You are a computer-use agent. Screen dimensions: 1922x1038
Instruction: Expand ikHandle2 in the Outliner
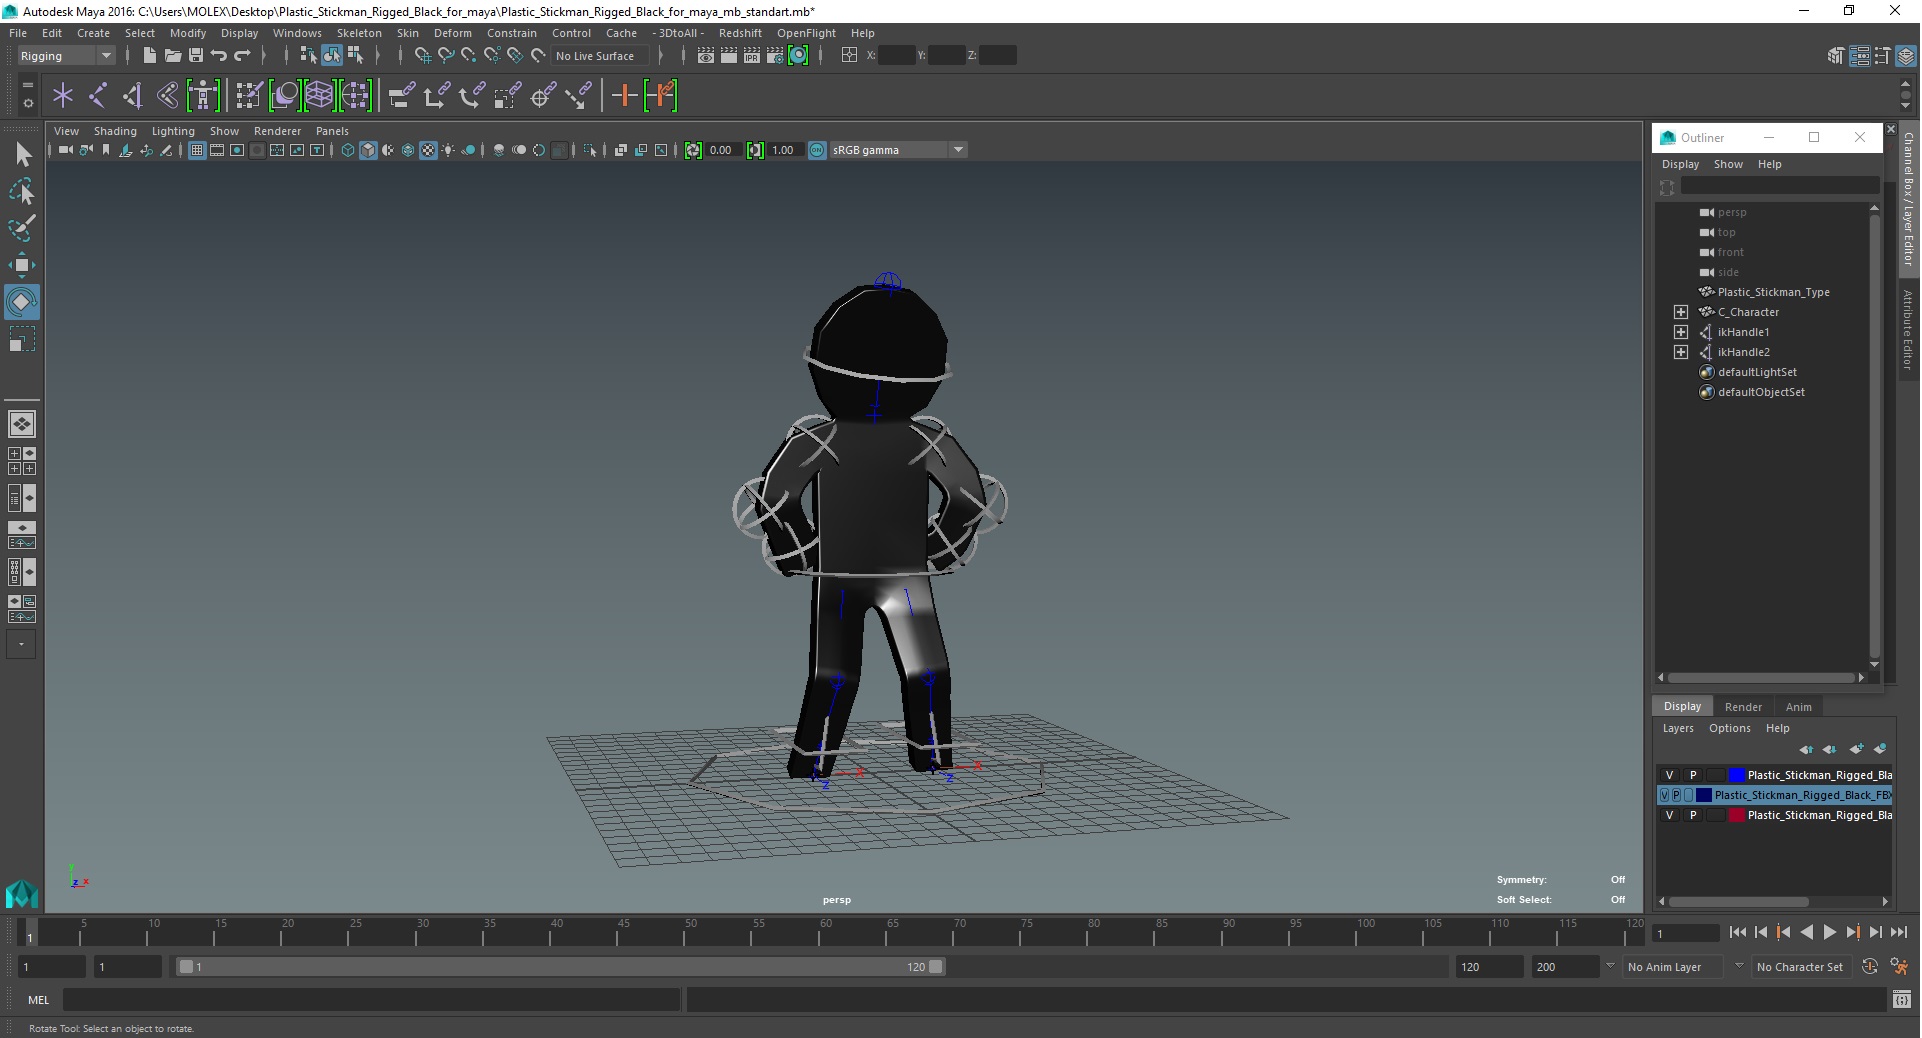(x=1681, y=352)
